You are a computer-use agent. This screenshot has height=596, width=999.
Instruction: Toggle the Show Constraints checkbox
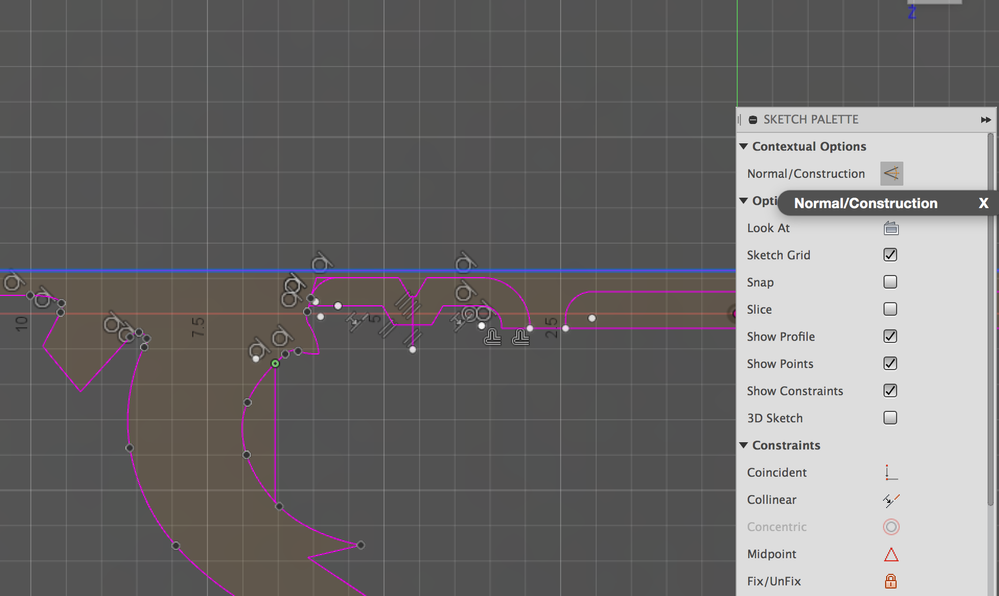(890, 390)
